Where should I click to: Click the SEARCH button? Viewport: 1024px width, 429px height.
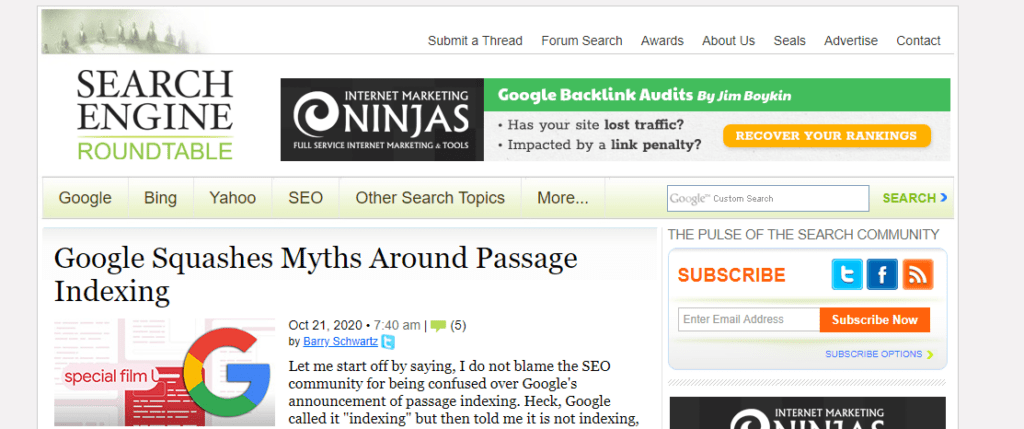click(x=909, y=198)
